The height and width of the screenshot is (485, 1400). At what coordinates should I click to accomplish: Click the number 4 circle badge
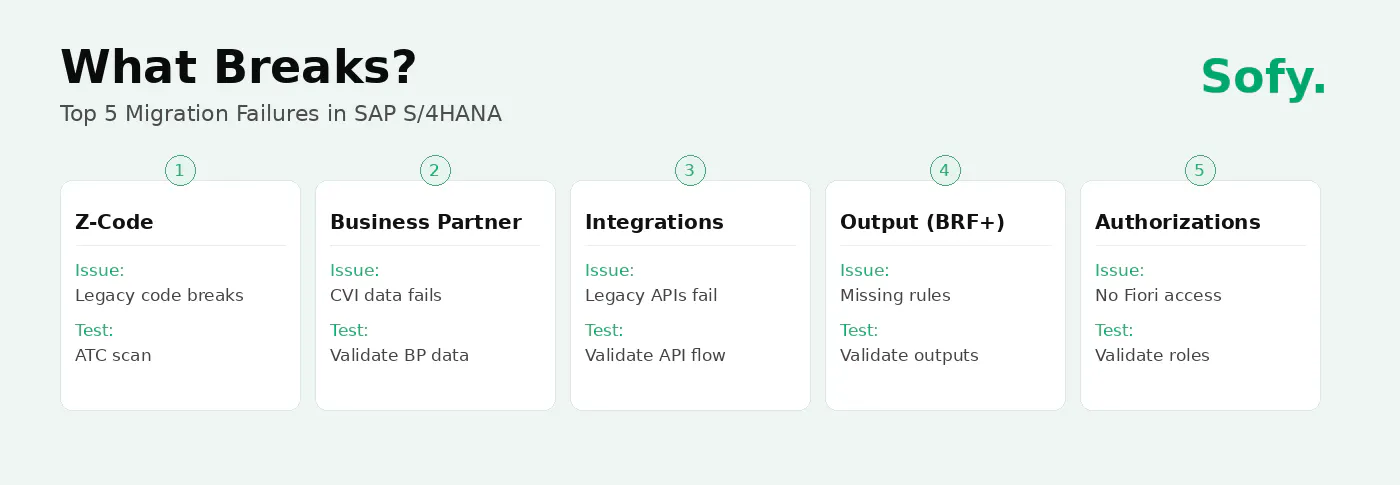pyautogui.click(x=945, y=171)
